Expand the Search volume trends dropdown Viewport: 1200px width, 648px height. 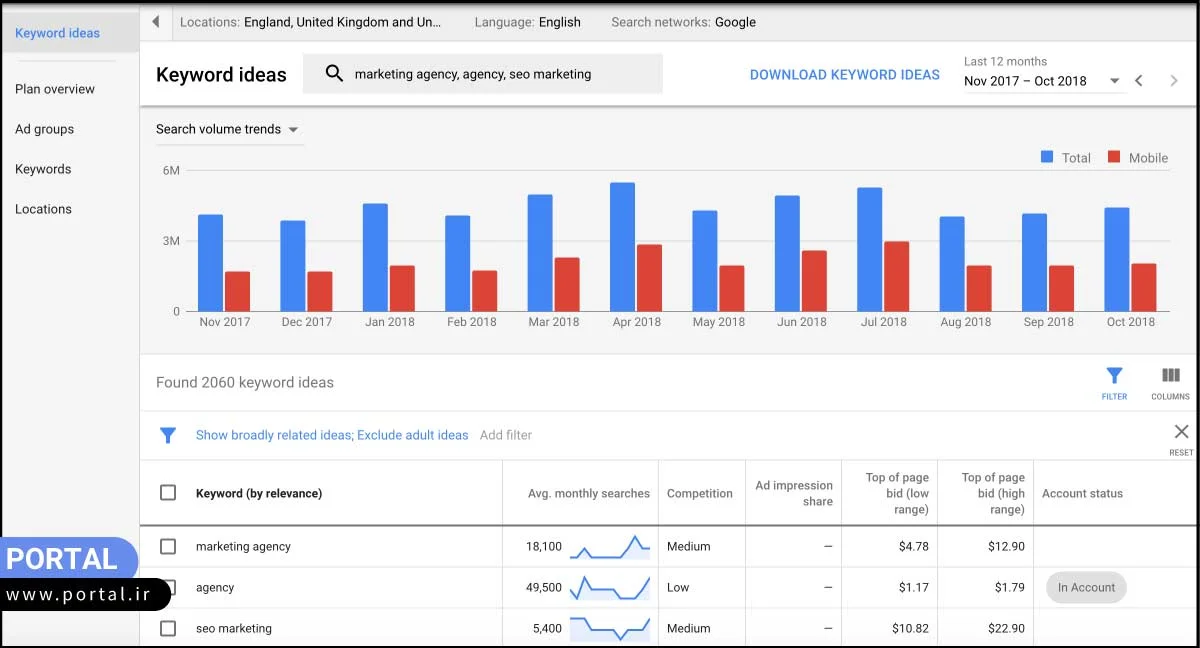(293, 129)
